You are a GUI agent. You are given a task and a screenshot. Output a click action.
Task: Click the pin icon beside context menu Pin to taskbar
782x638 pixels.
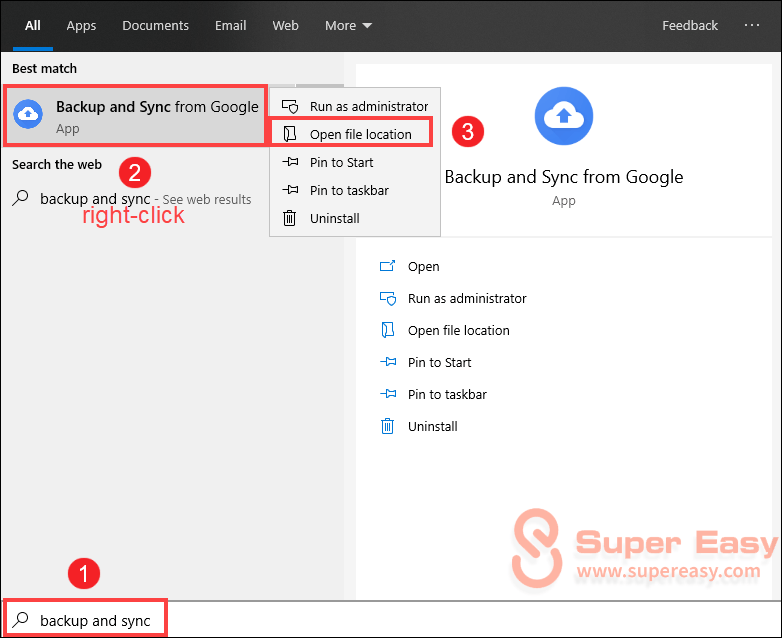290,190
